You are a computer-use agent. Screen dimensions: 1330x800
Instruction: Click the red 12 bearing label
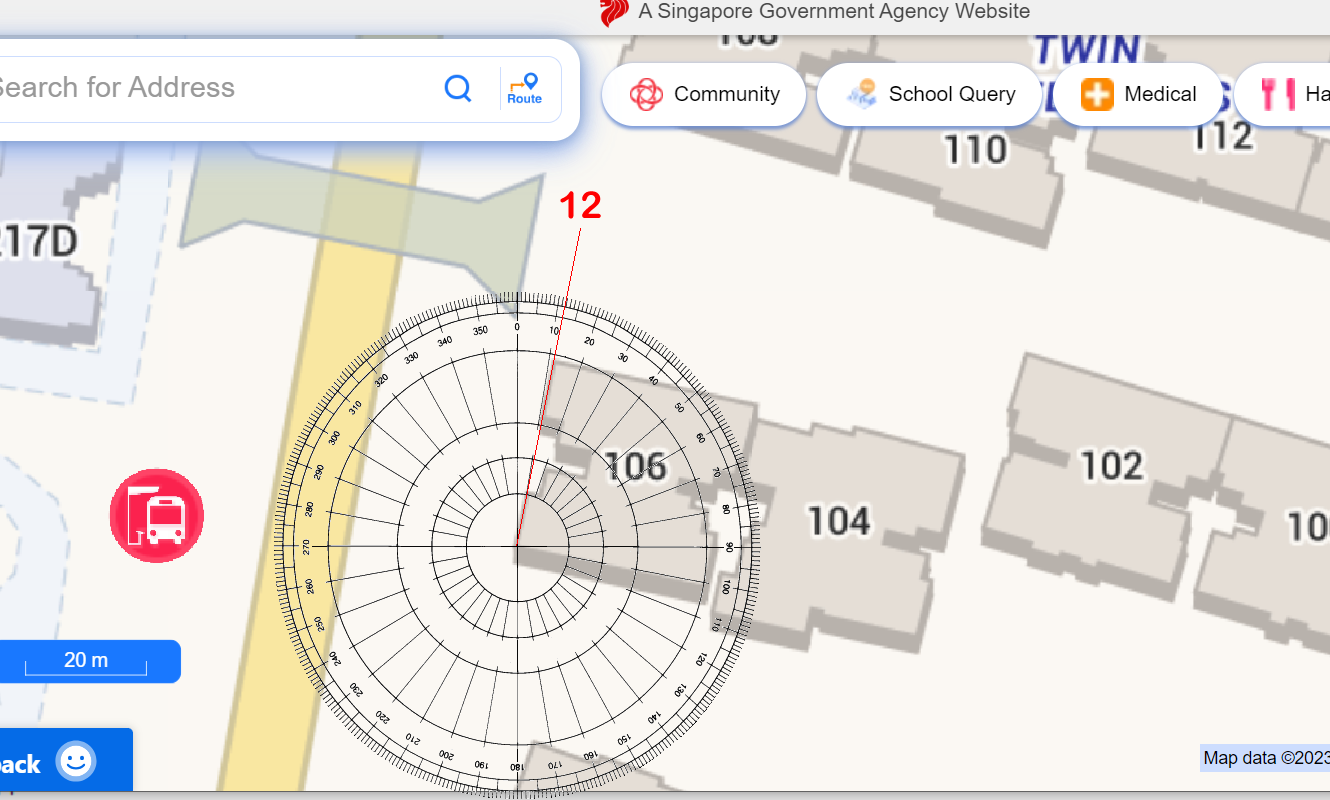click(580, 206)
